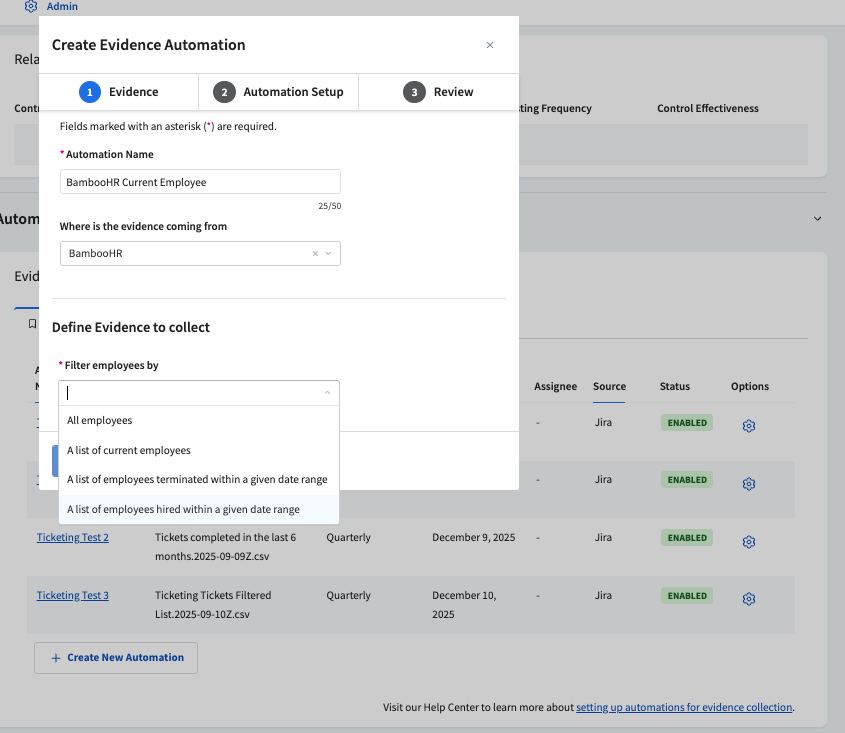Open the Ticketing Test 2 link
The image size is (845, 733).
coord(73,538)
